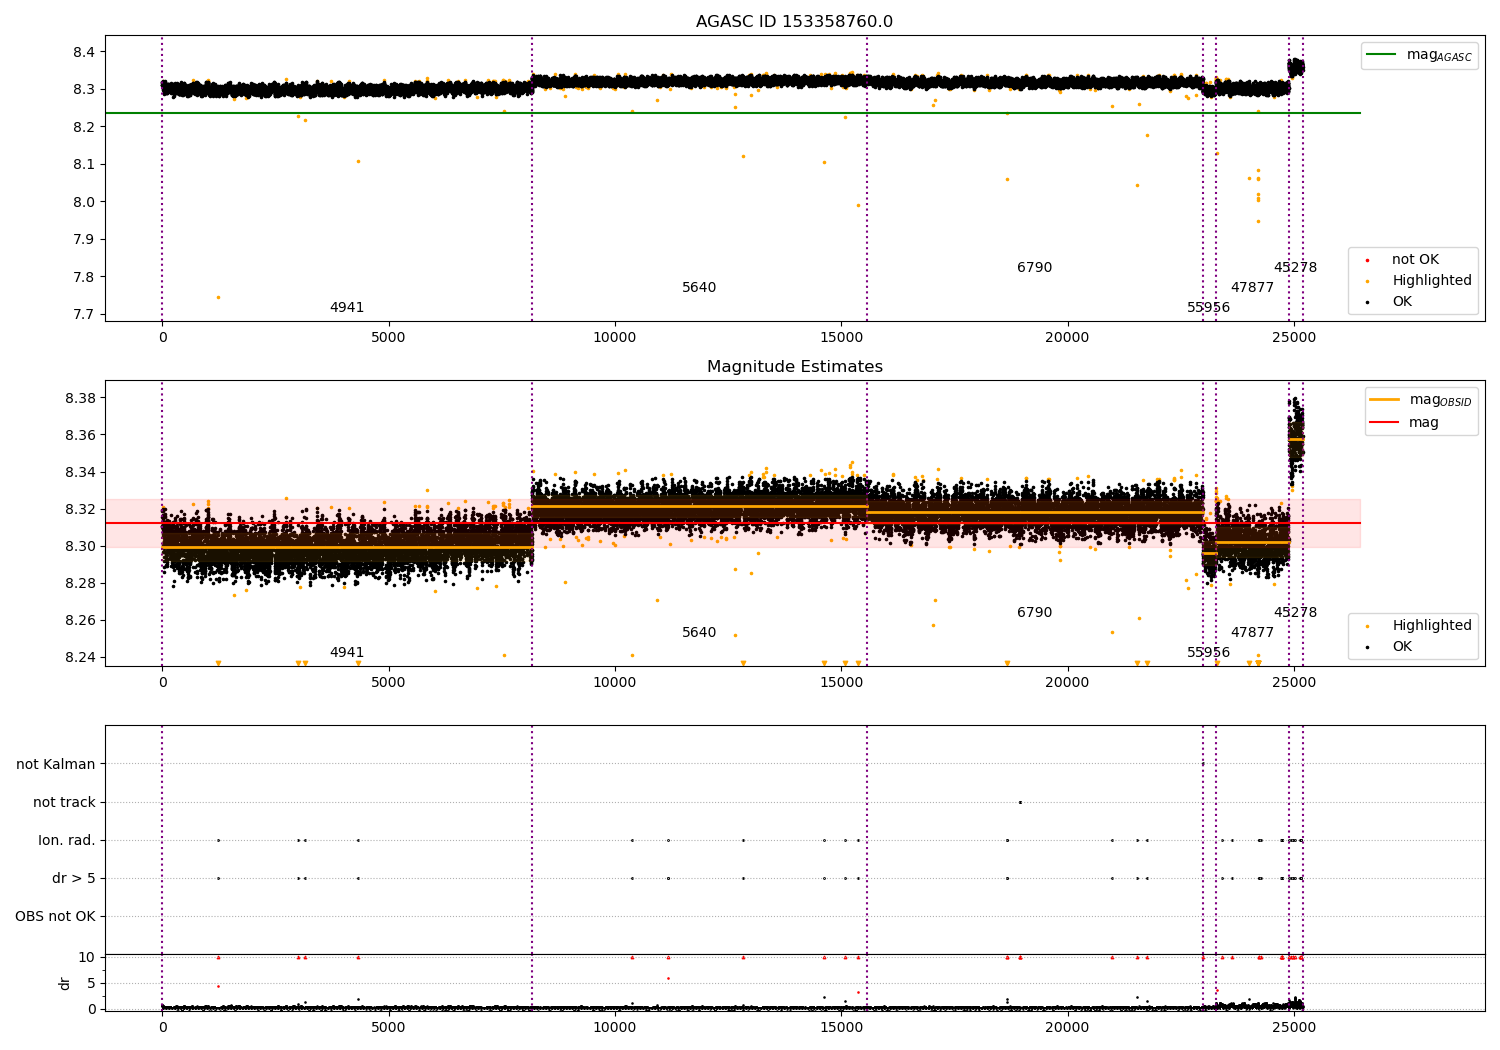Click the 8.24 y-axis tick label

[78, 658]
